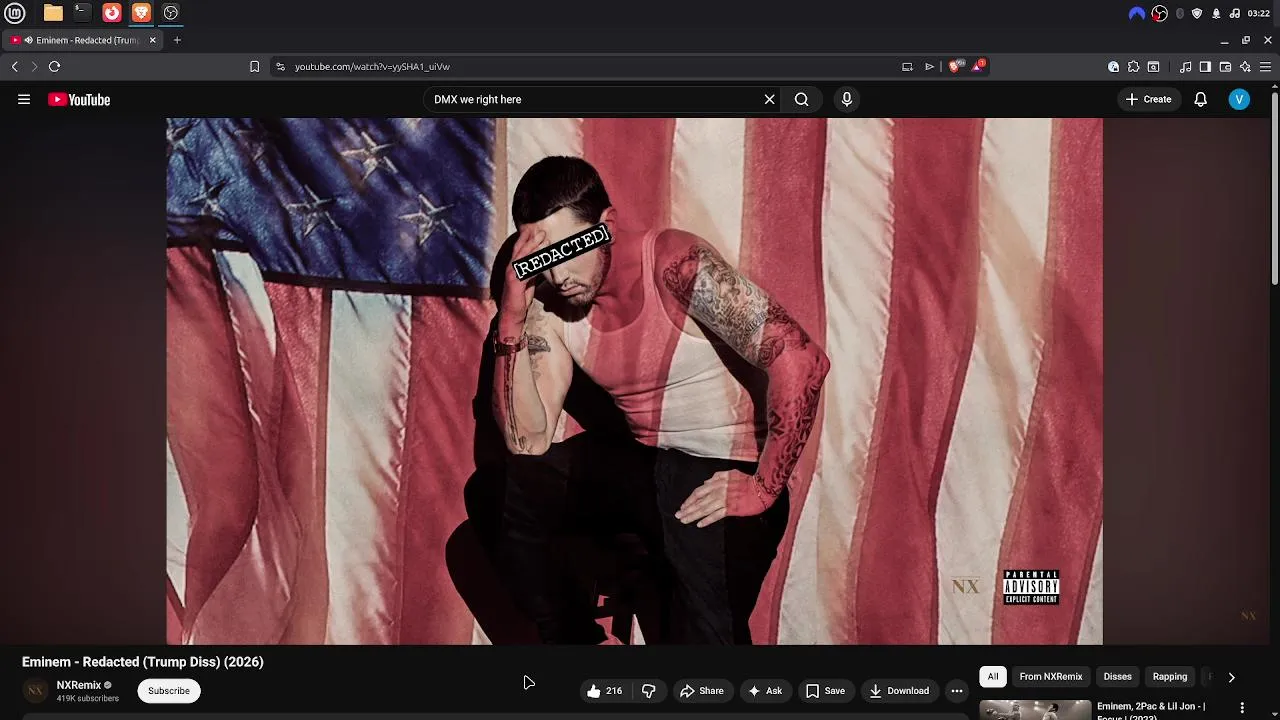Open YouTube notifications bell
Screen dimensions: 1280x720
1200,99
